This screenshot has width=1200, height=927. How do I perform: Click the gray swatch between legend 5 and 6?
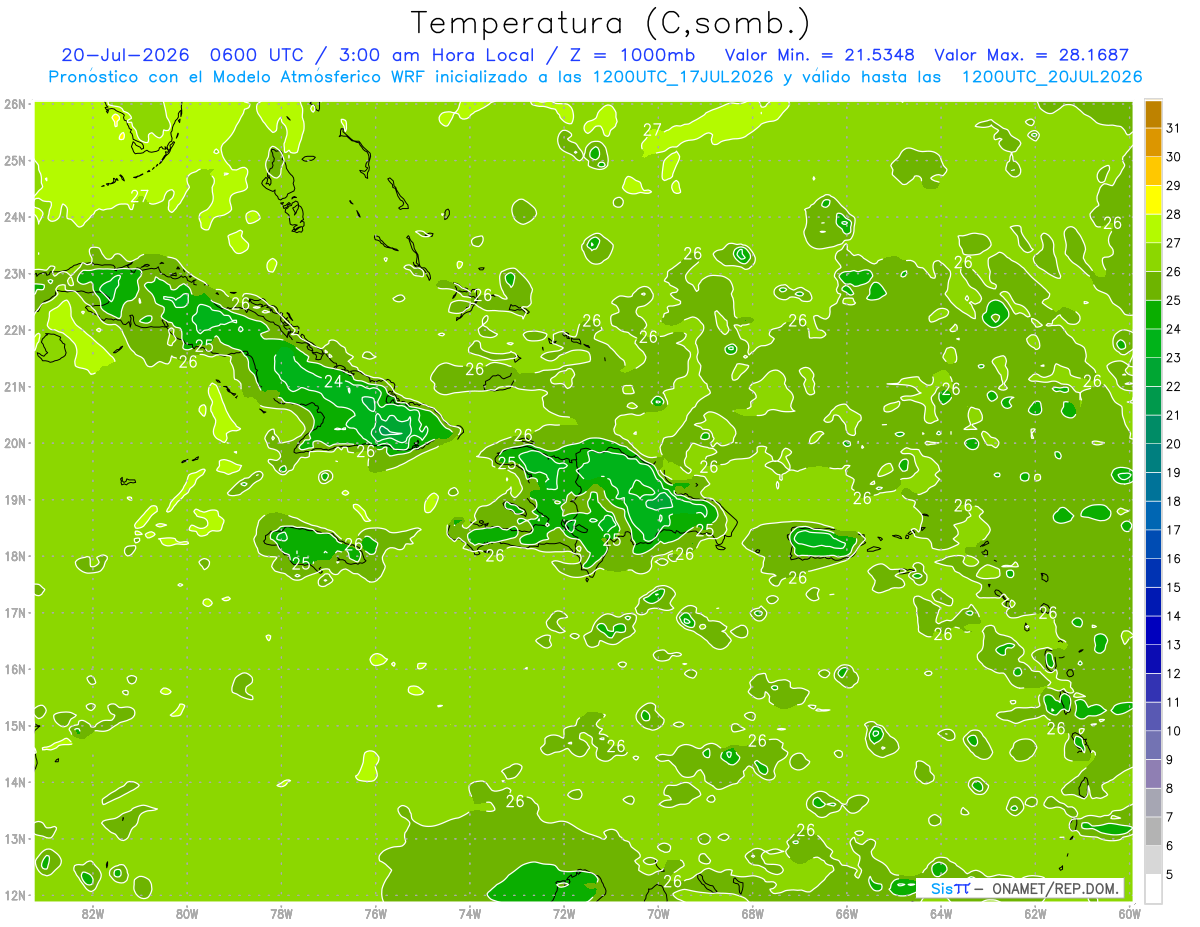pyautogui.click(x=1153, y=860)
